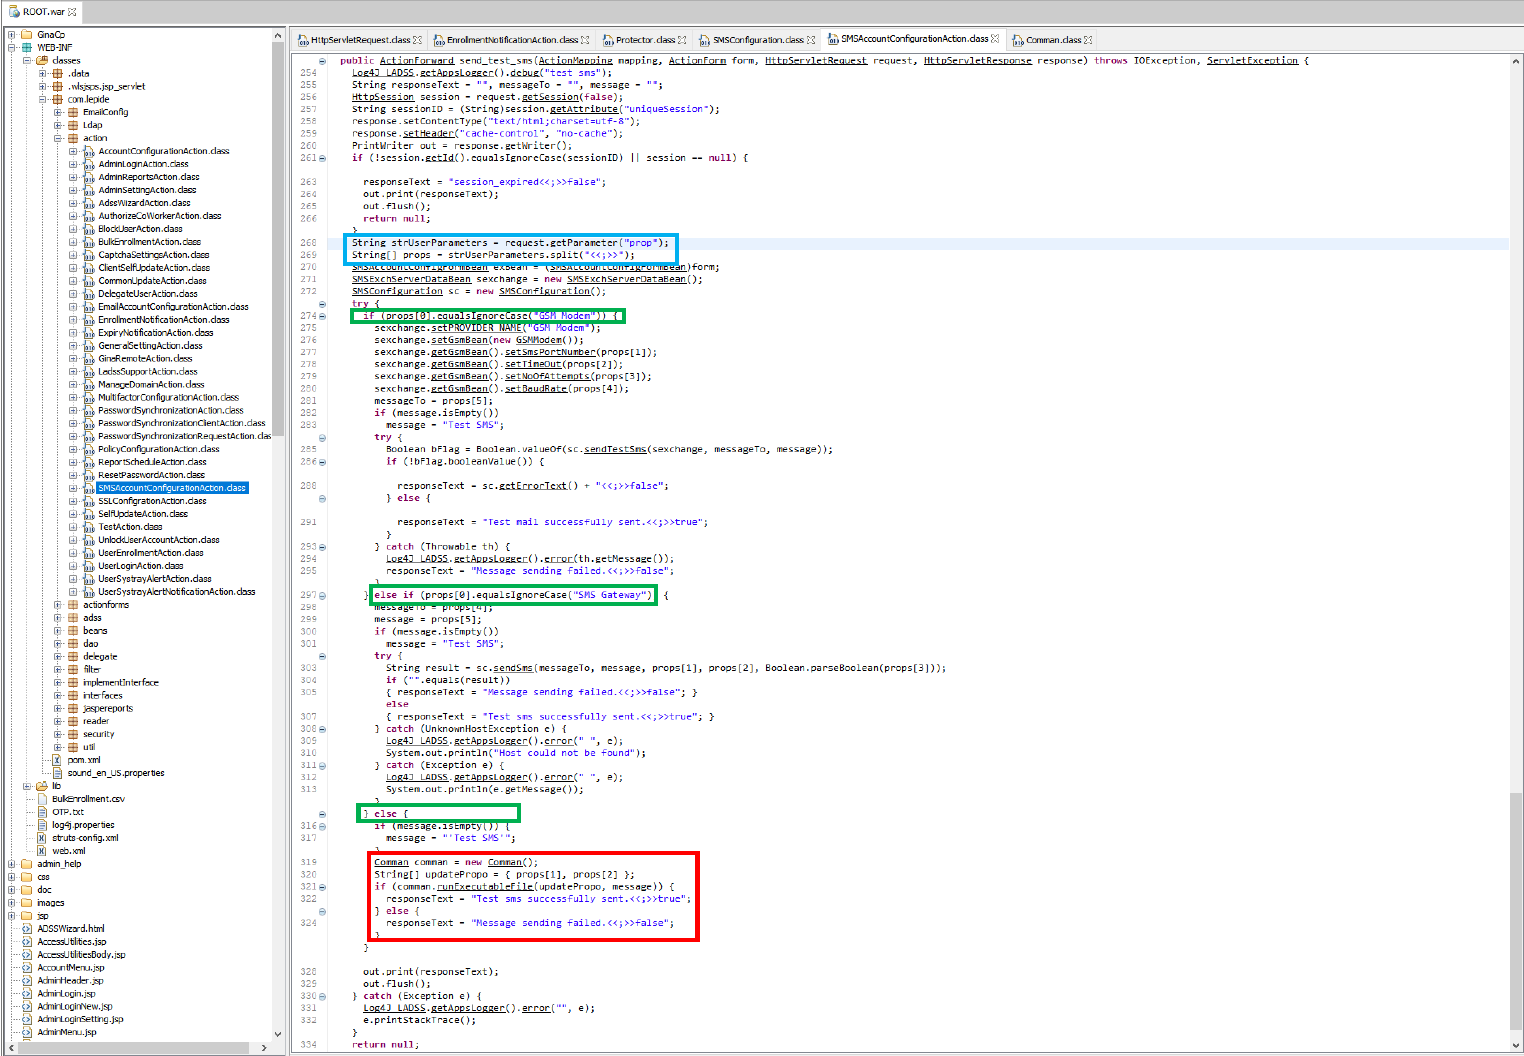Click the package icon next to security

(x=73, y=734)
